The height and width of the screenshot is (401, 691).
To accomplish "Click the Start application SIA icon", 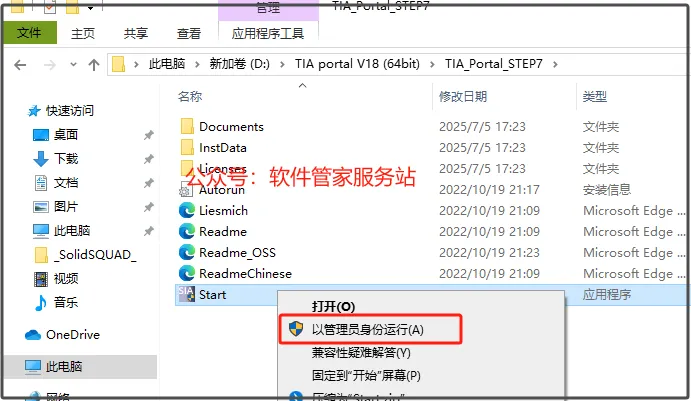I will tap(186, 294).
